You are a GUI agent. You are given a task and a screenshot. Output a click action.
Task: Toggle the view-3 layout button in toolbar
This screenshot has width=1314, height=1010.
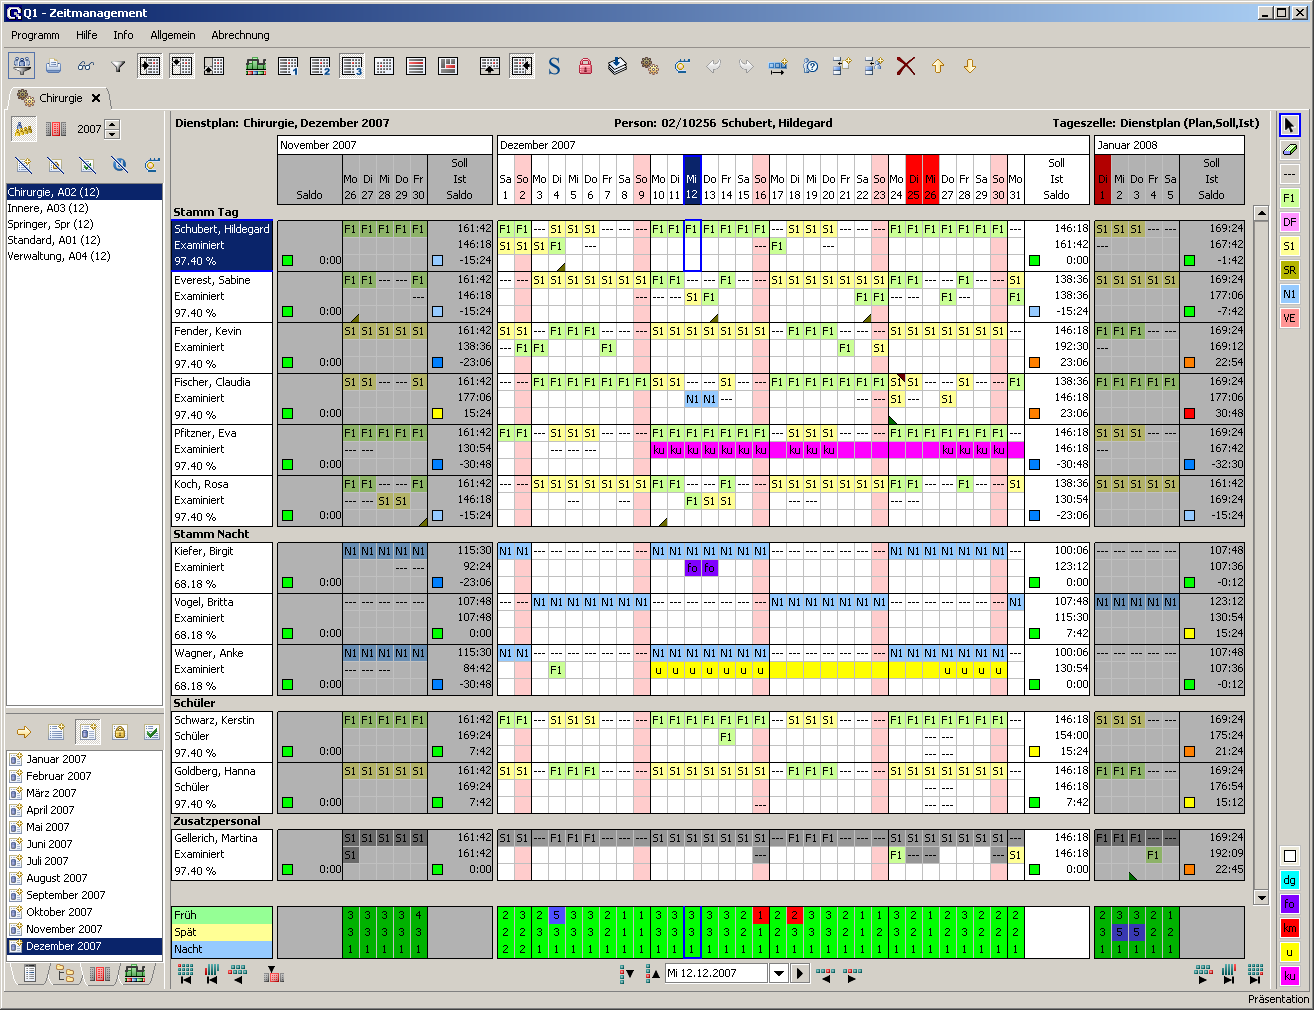pyautogui.click(x=352, y=67)
